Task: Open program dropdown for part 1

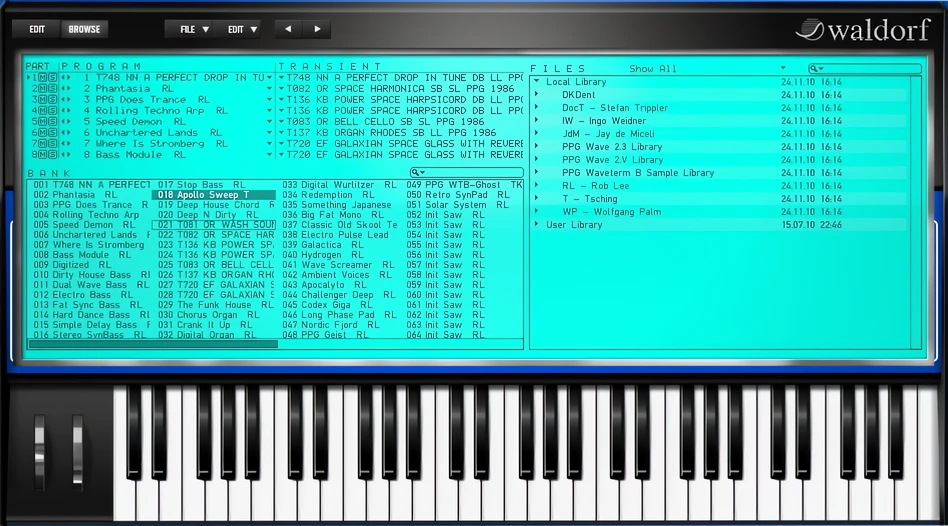Action: tap(270, 77)
